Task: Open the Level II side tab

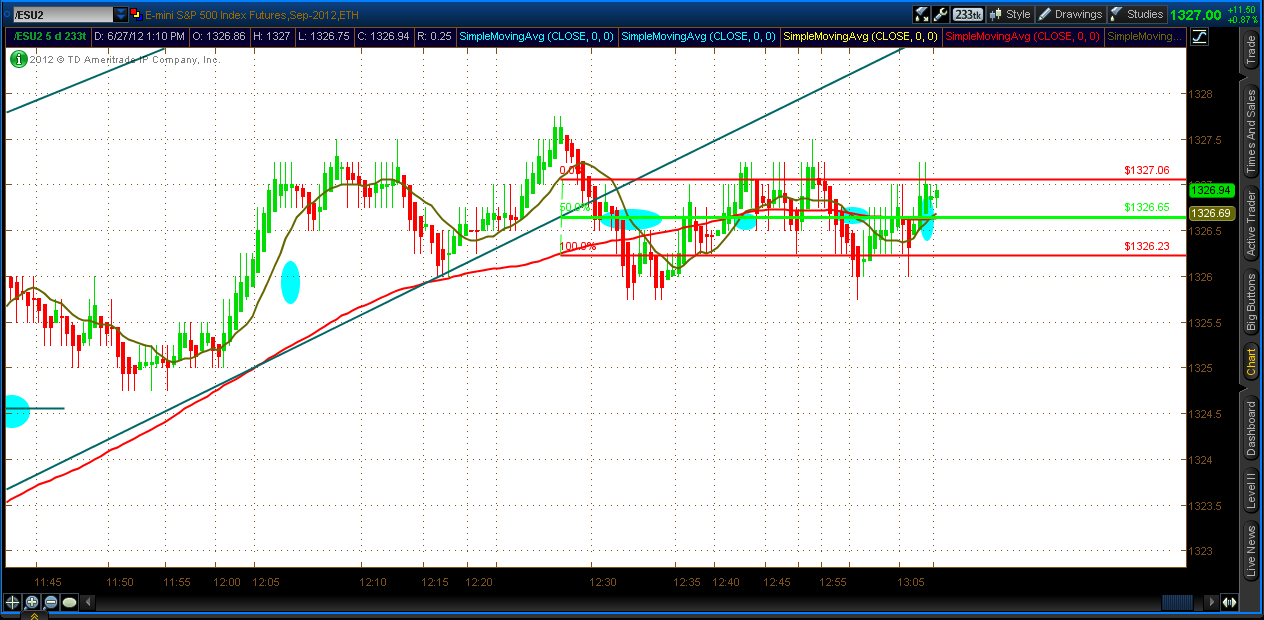Action: [x=1251, y=492]
